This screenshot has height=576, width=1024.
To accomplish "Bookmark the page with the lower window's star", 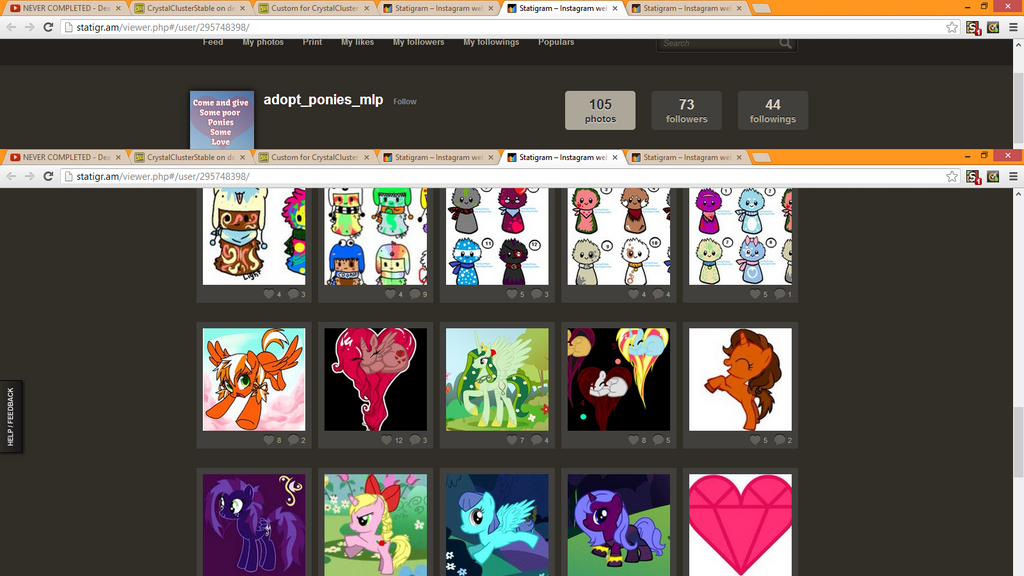I will click(x=952, y=176).
